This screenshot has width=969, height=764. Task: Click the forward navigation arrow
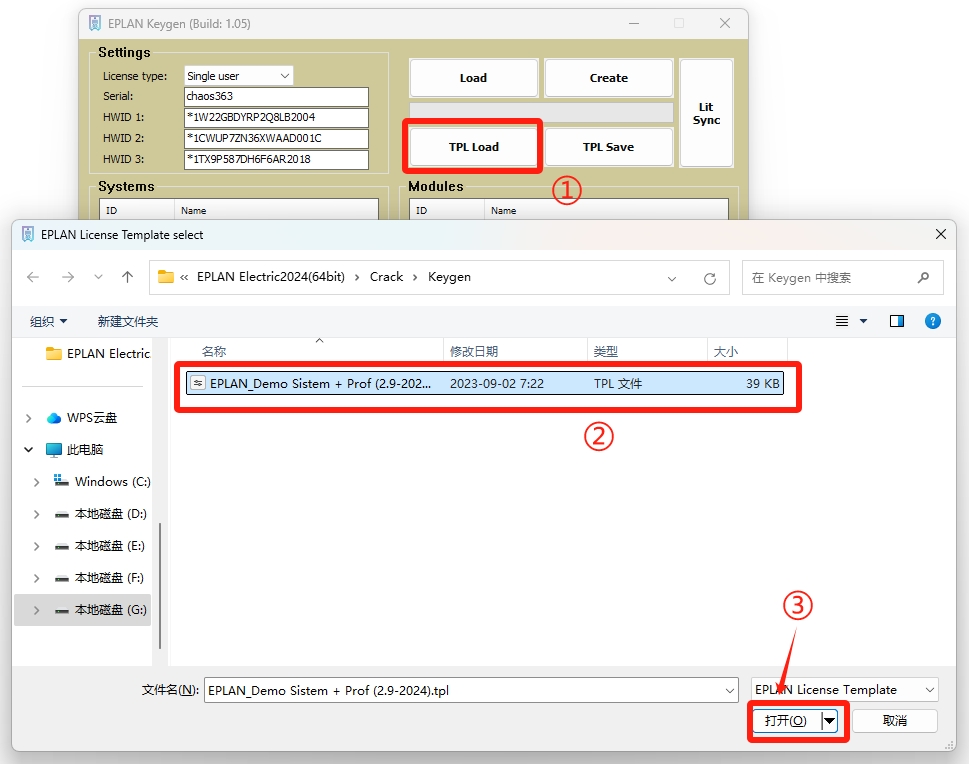(x=67, y=277)
